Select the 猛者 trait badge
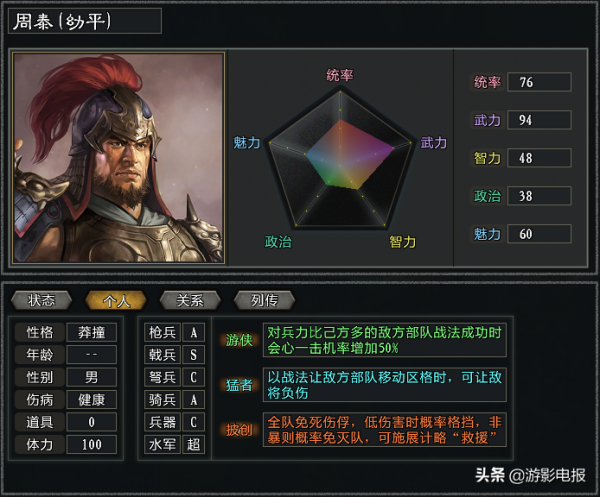This screenshot has height=497, width=600. point(239,383)
